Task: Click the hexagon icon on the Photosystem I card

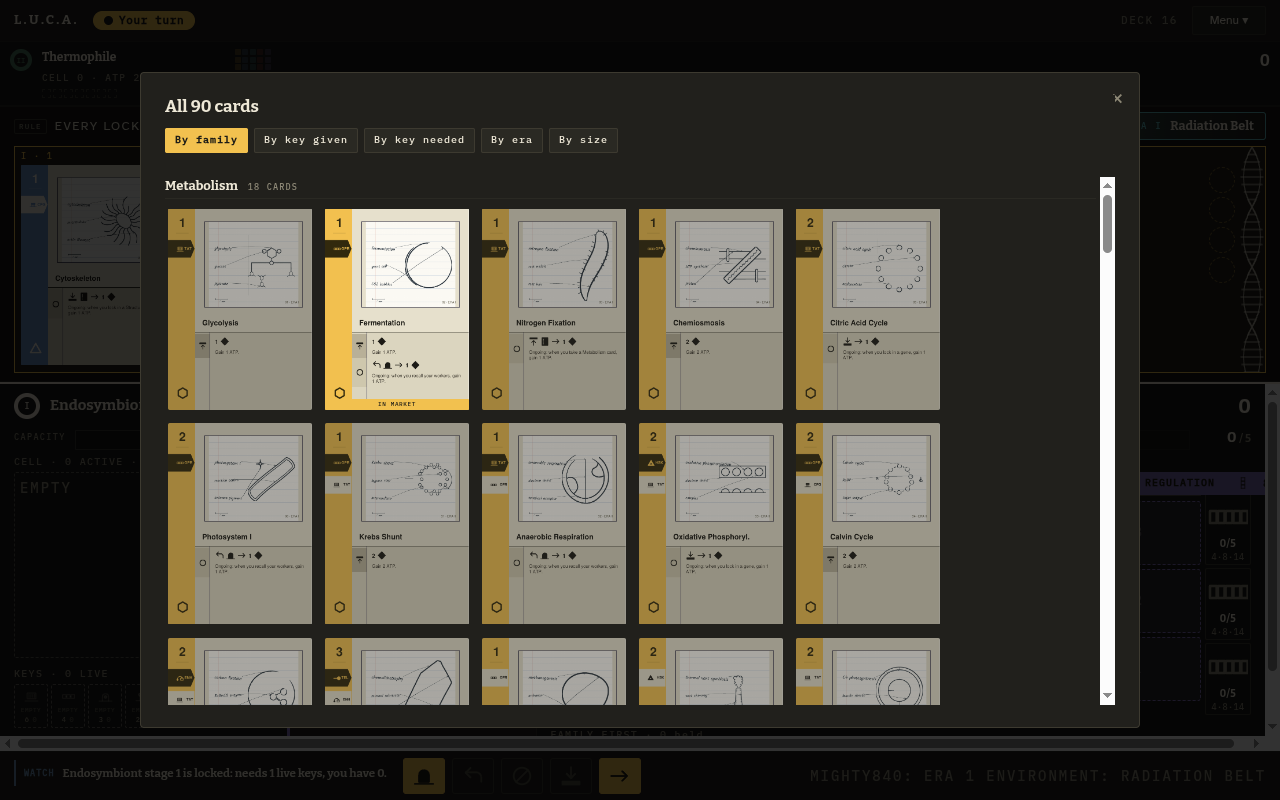Action: [182, 607]
